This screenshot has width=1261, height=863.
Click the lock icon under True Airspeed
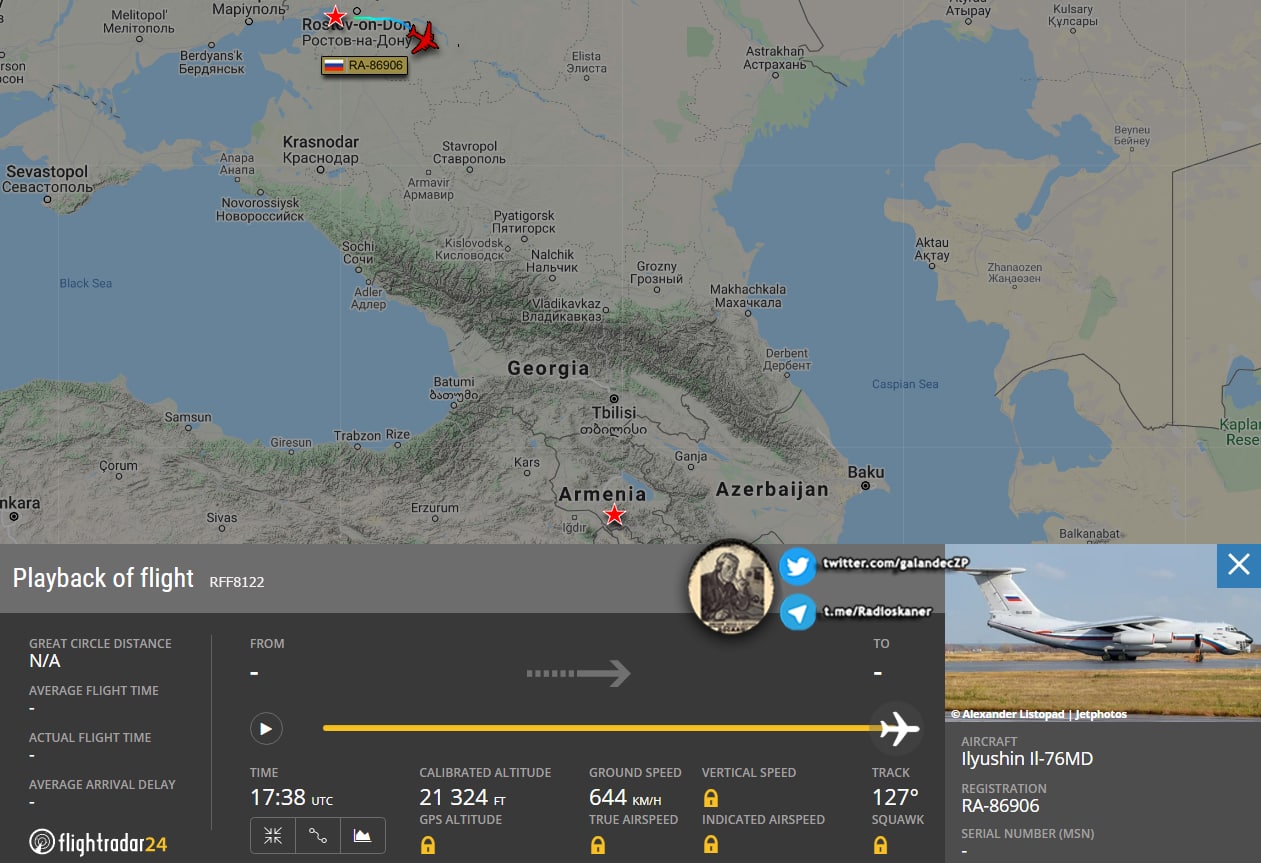pyautogui.click(x=598, y=845)
